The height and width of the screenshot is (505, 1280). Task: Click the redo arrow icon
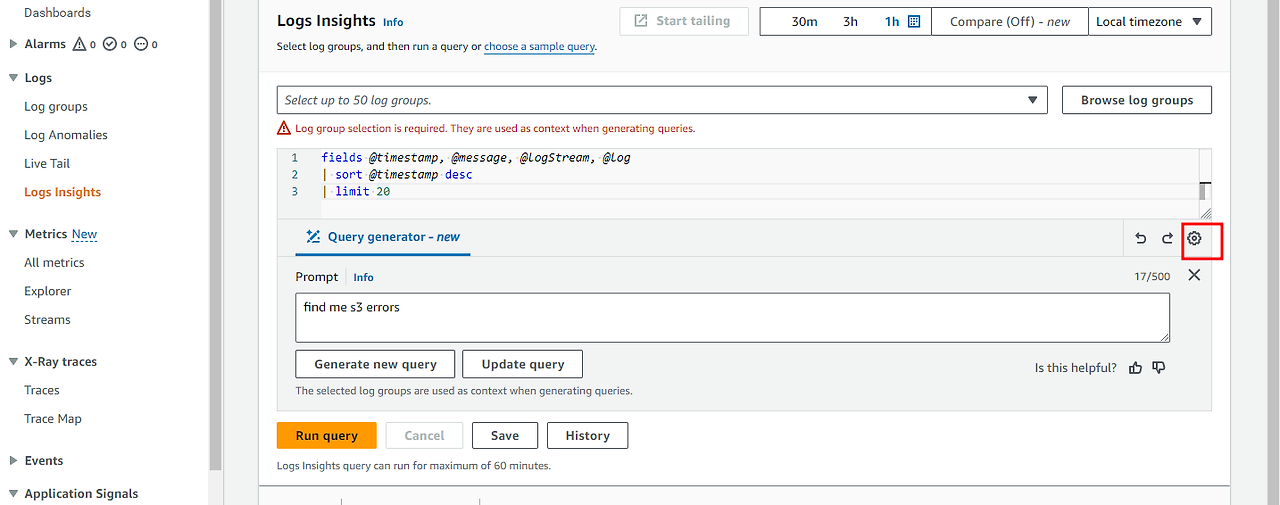(1167, 238)
